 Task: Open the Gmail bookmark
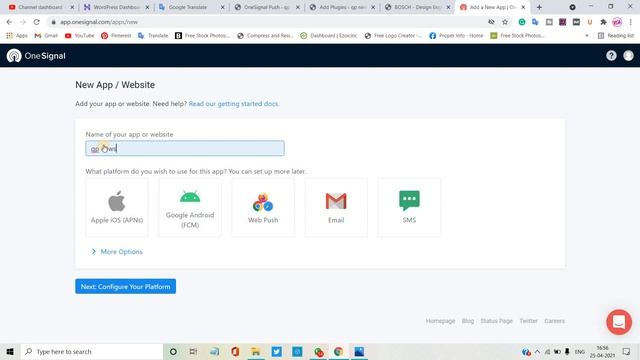pyautogui.click(x=46, y=36)
